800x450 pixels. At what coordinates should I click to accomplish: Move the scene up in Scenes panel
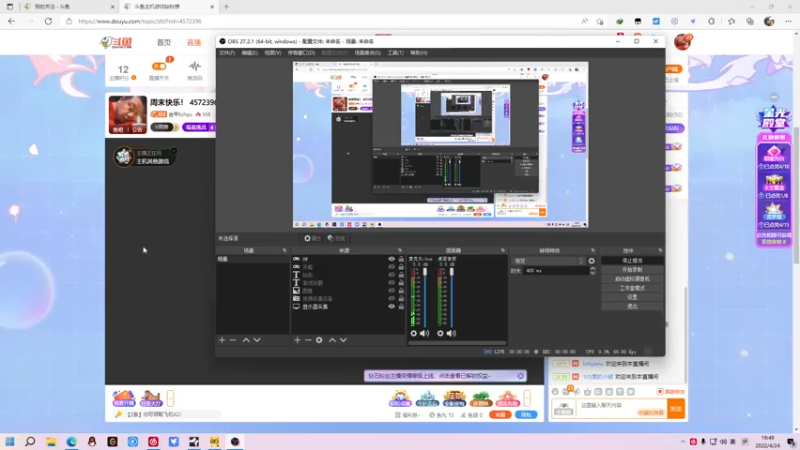[246, 340]
